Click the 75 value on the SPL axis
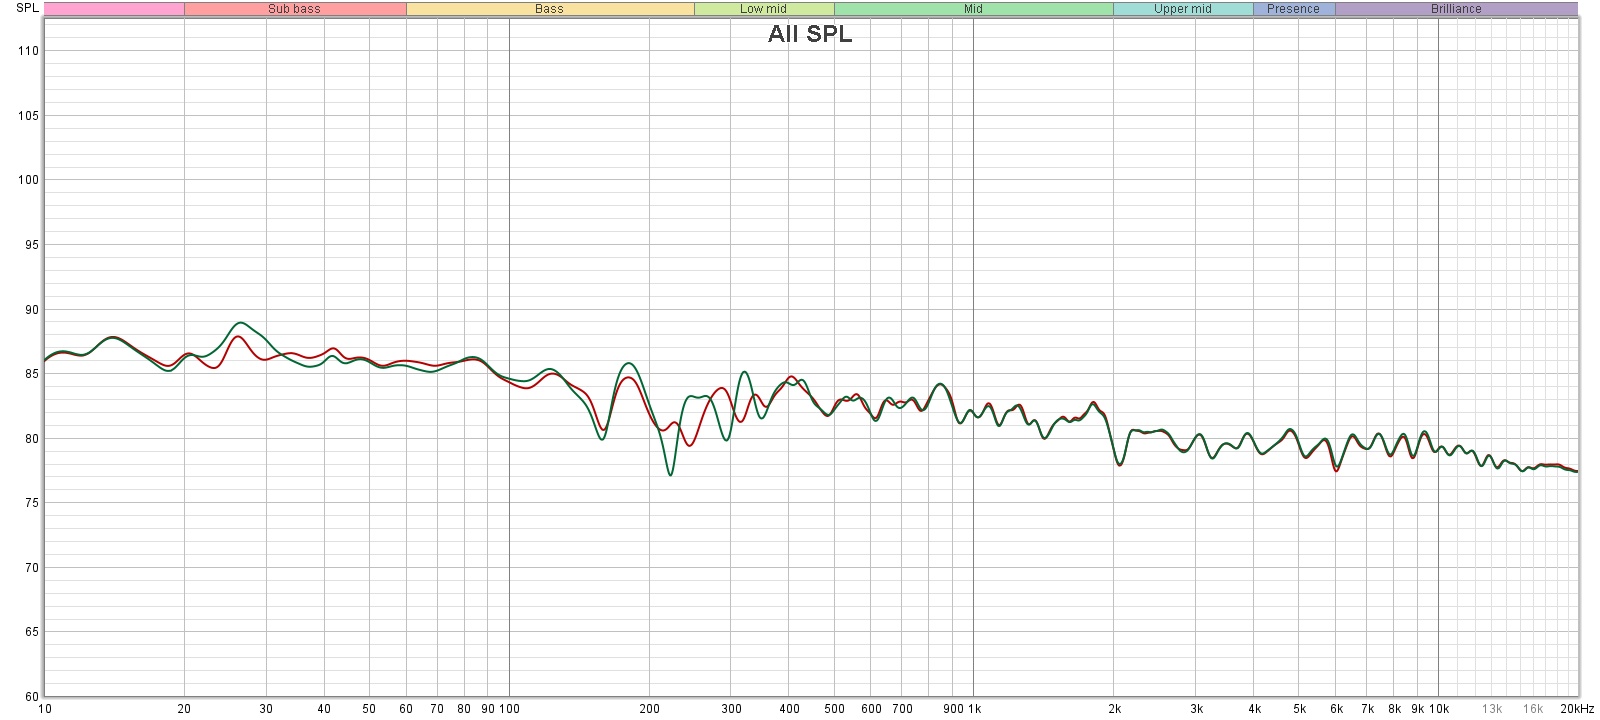This screenshot has height=720, width=1600. click(31, 503)
